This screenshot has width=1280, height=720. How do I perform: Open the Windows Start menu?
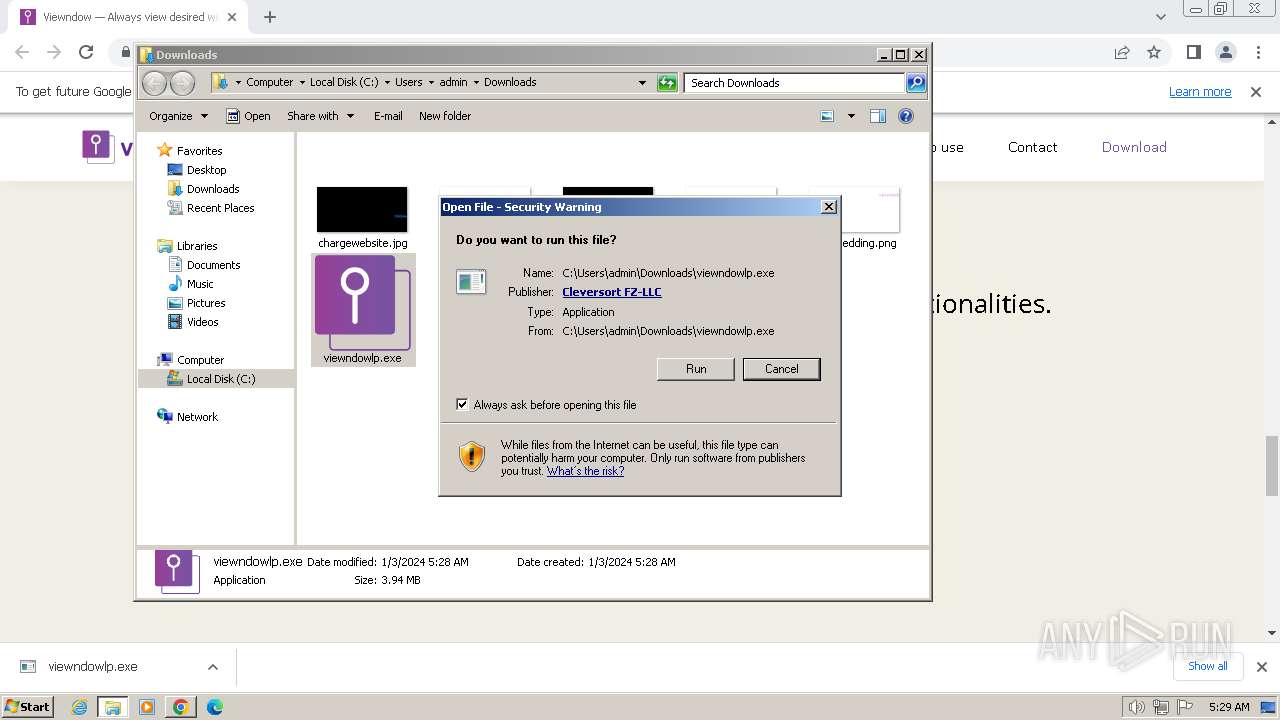[28, 707]
